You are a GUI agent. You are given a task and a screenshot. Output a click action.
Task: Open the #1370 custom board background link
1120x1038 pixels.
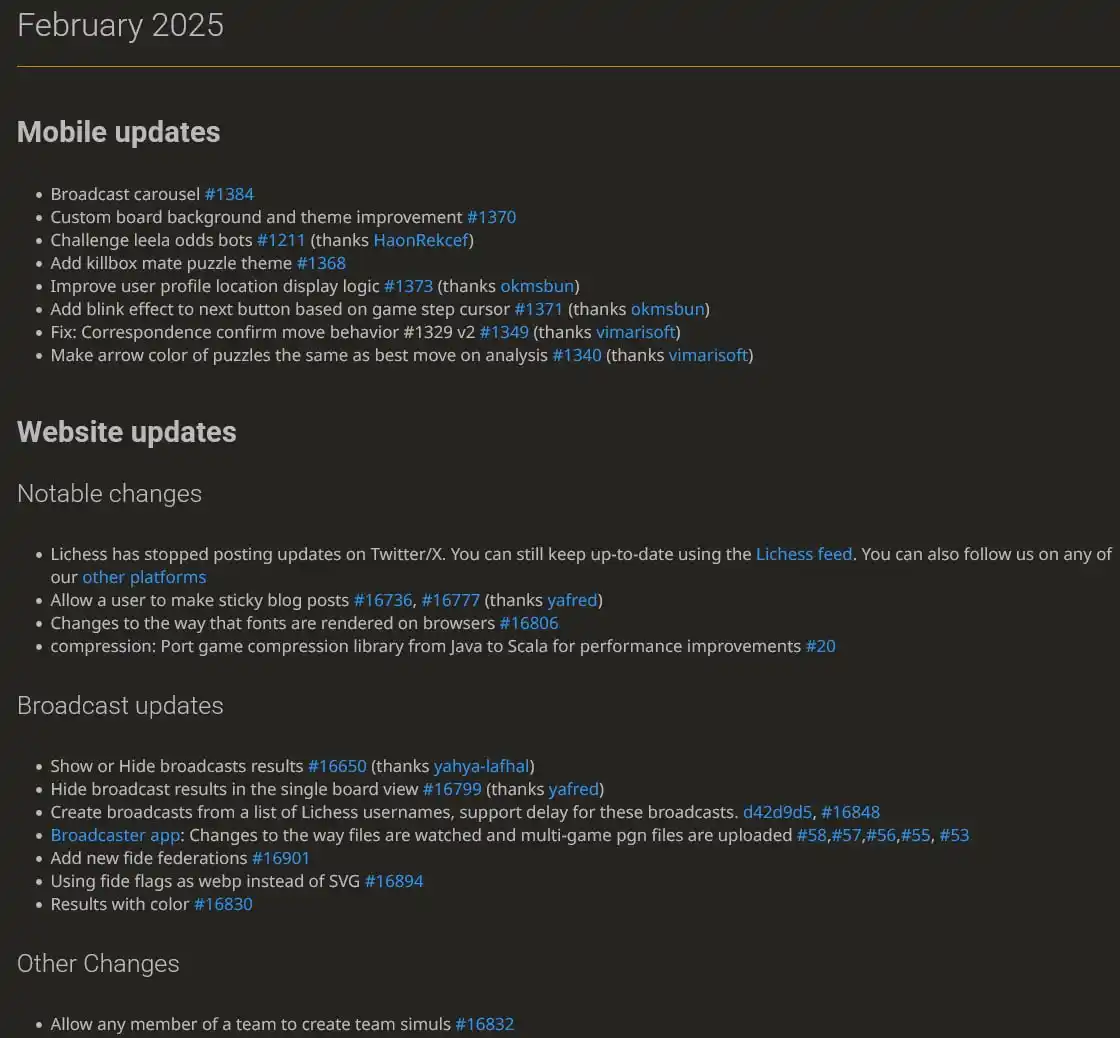[491, 217]
